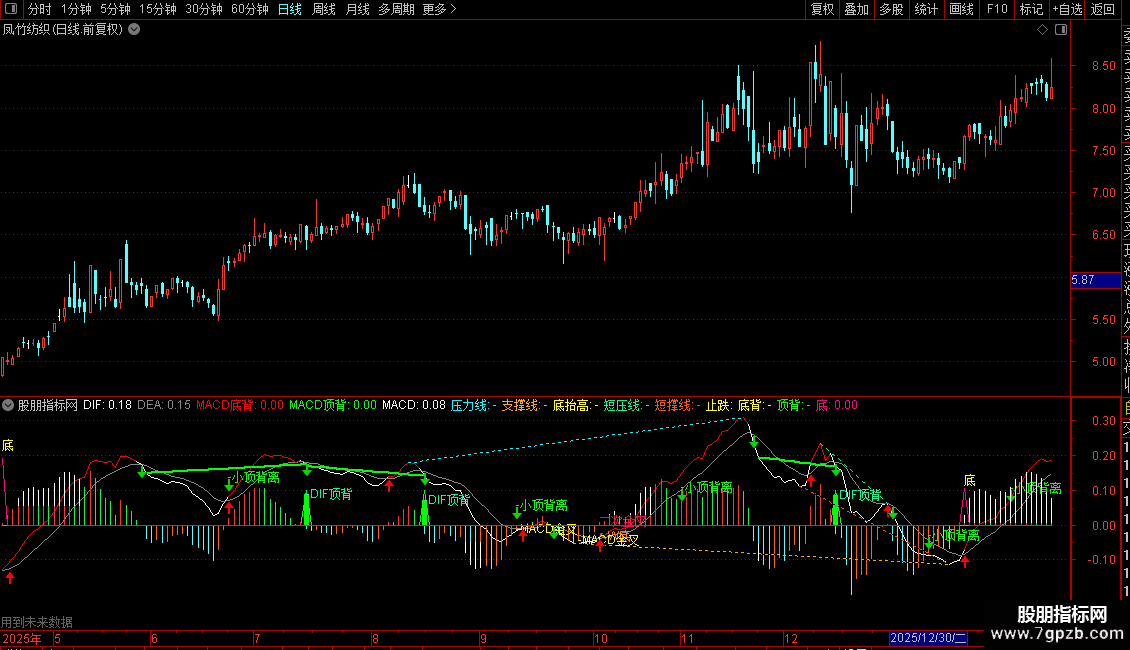The height and width of the screenshot is (650, 1130).
Task: Switch to 分时 chart period
Action: point(40,9)
